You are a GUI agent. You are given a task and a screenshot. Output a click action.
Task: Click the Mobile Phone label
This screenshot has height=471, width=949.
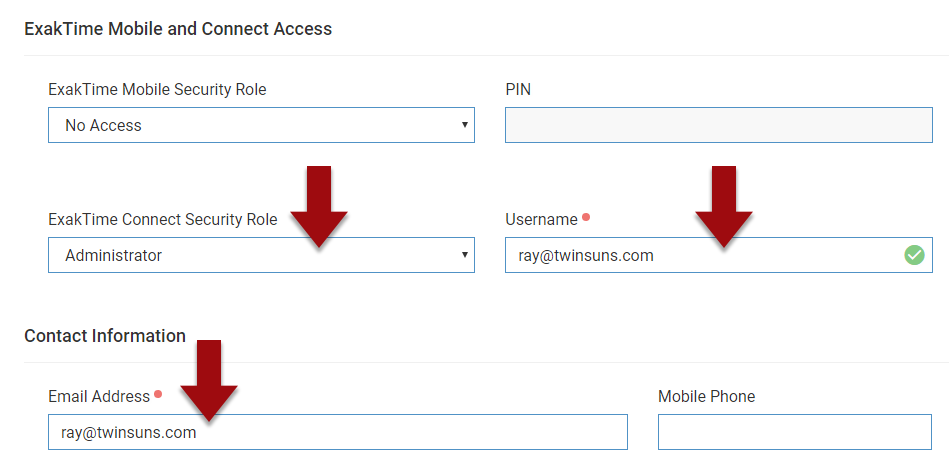tap(706, 397)
